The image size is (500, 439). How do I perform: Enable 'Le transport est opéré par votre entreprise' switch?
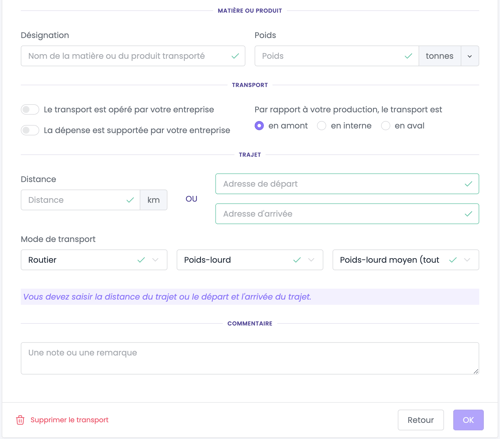click(30, 109)
